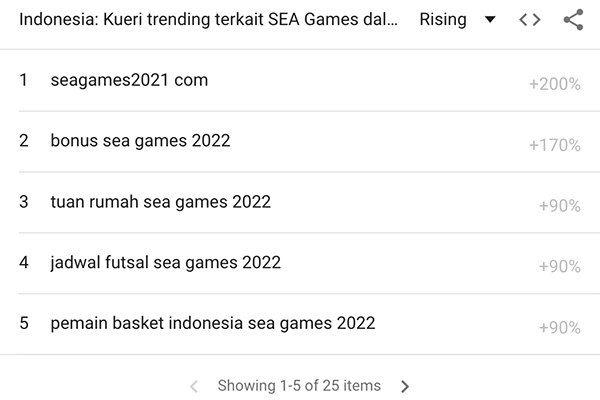Click rank number 3
The image size is (600, 400).
24,202
